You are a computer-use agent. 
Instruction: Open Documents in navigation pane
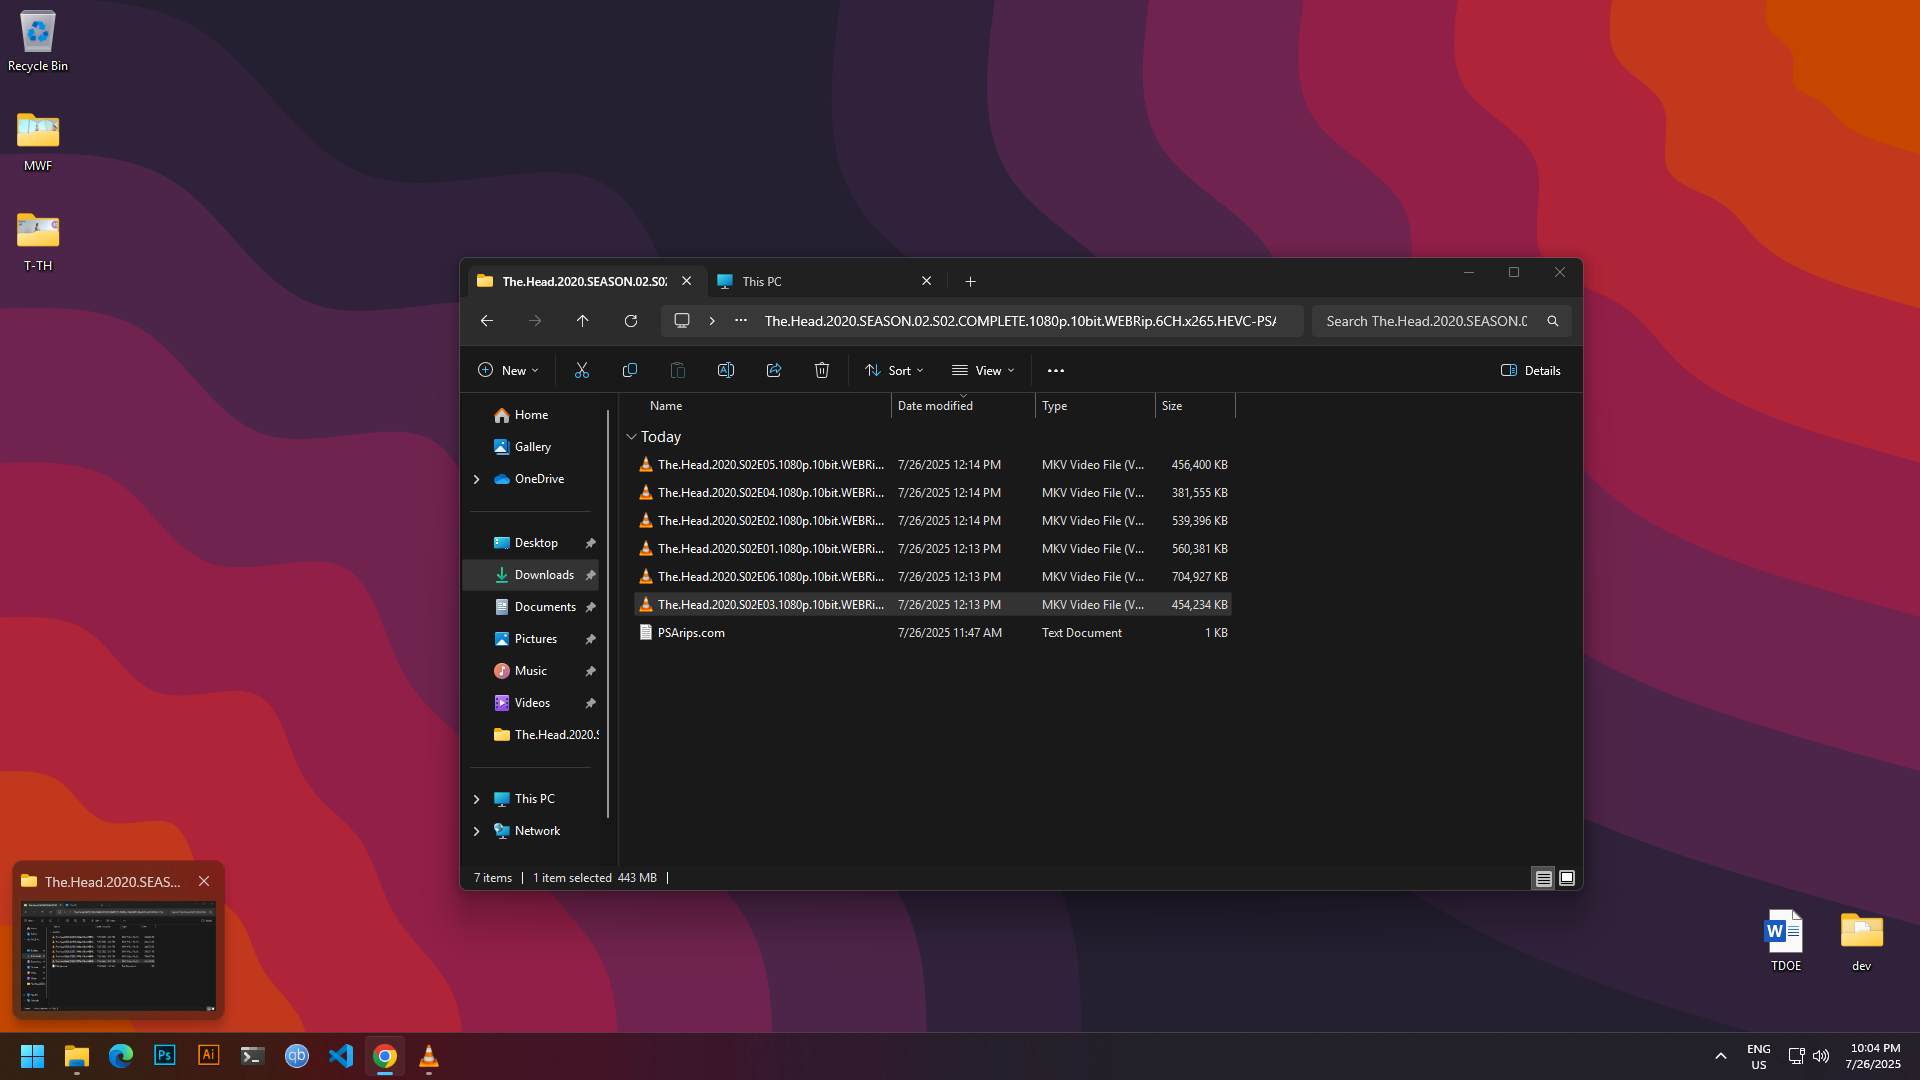click(531, 607)
